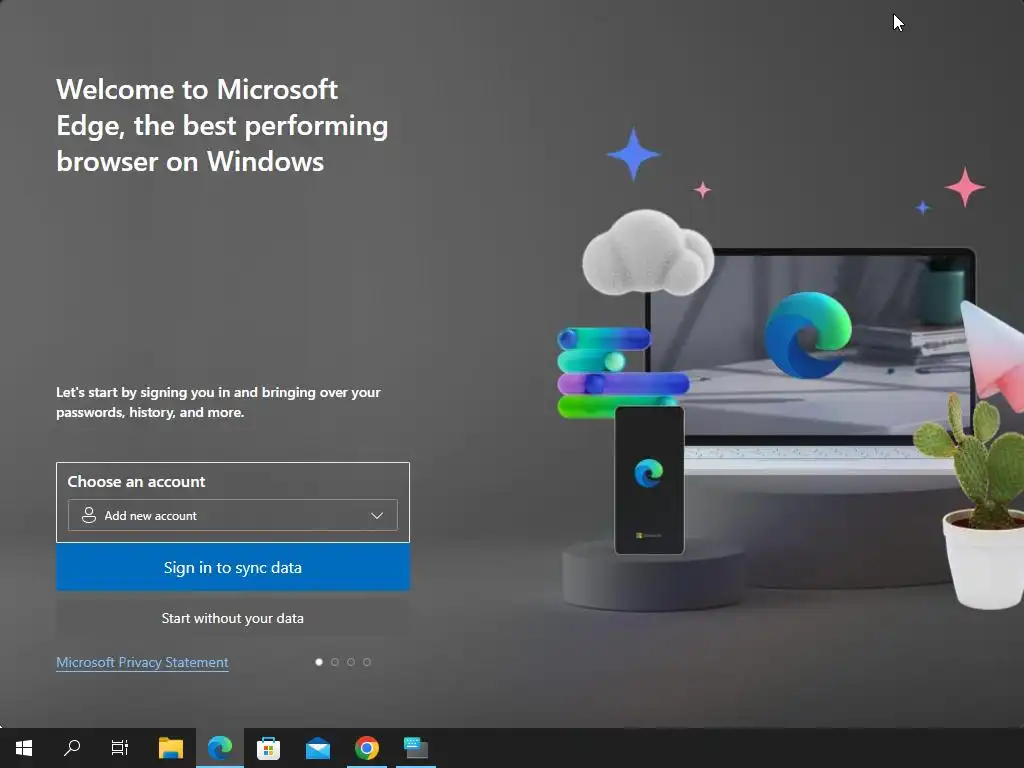
Task: Click the Choose an account heading
Action: pyautogui.click(x=136, y=481)
